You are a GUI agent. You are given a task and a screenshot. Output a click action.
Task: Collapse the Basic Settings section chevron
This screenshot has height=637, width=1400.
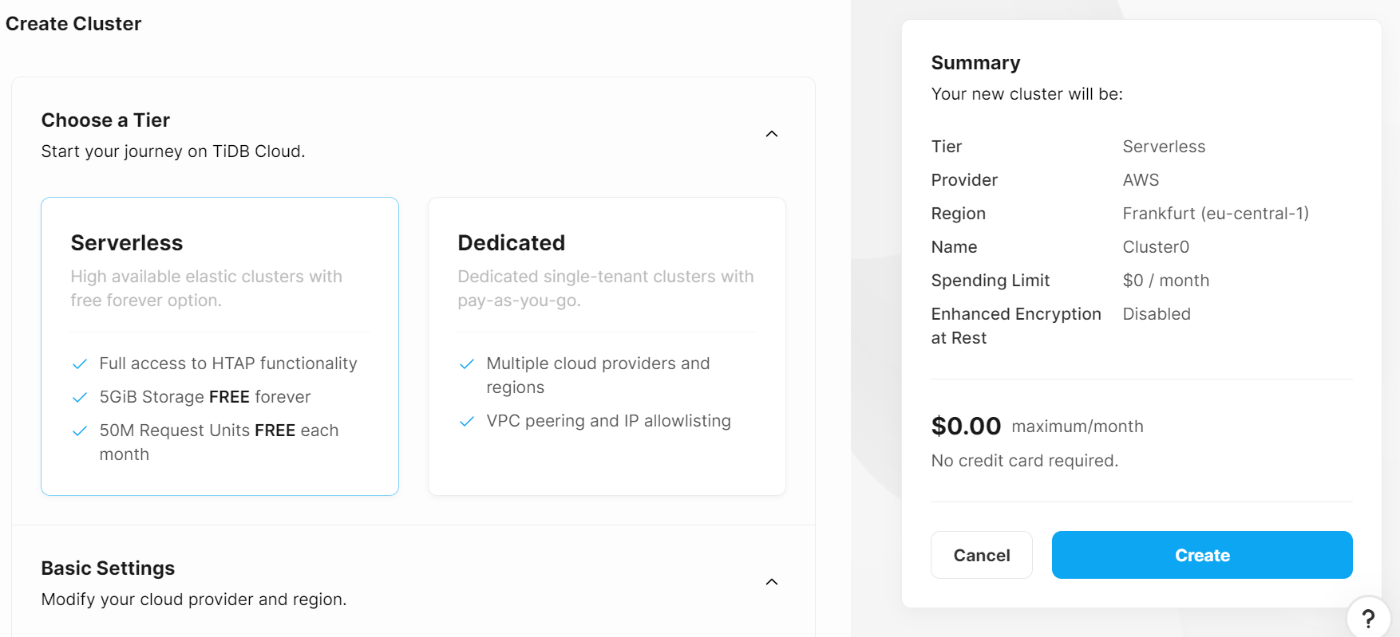tap(771, 582)
